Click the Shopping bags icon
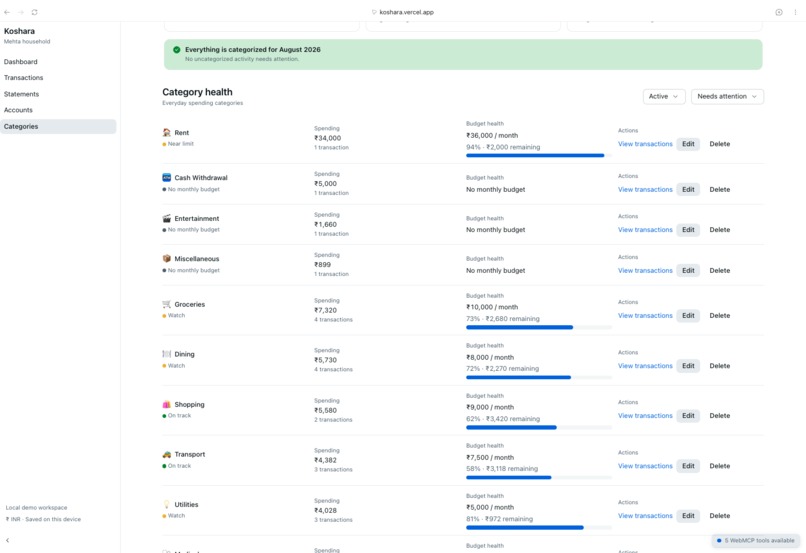This screenshot has height=553, width=806. 167,404
